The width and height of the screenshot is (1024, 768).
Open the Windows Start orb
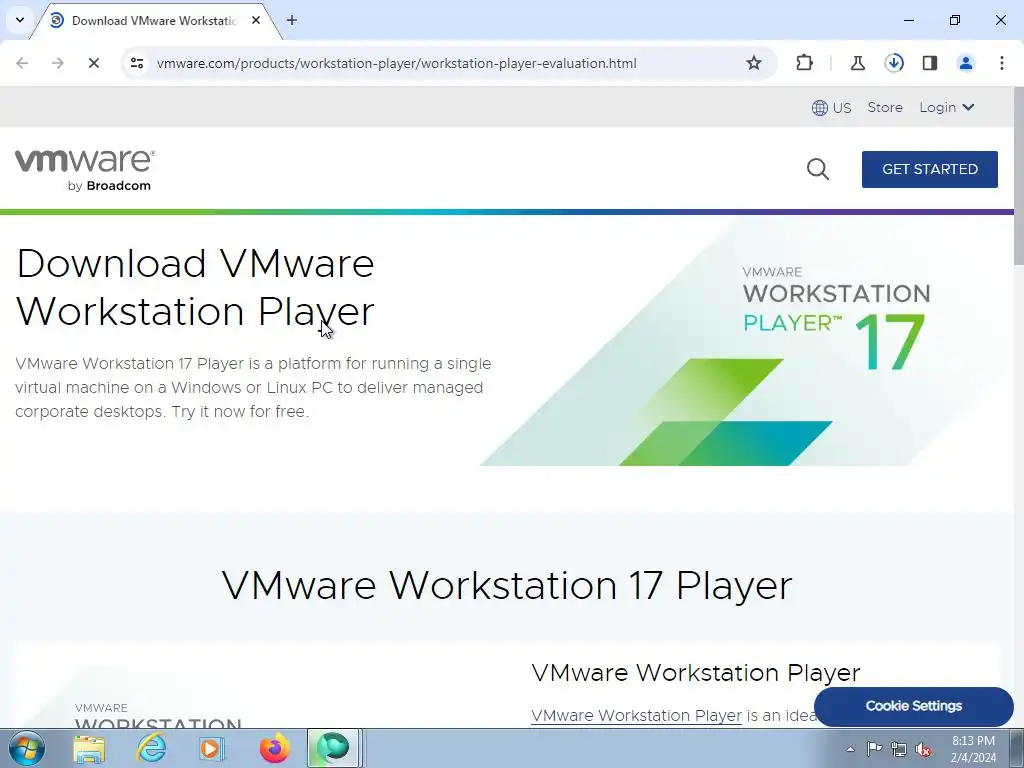click(x=26, y=748)
